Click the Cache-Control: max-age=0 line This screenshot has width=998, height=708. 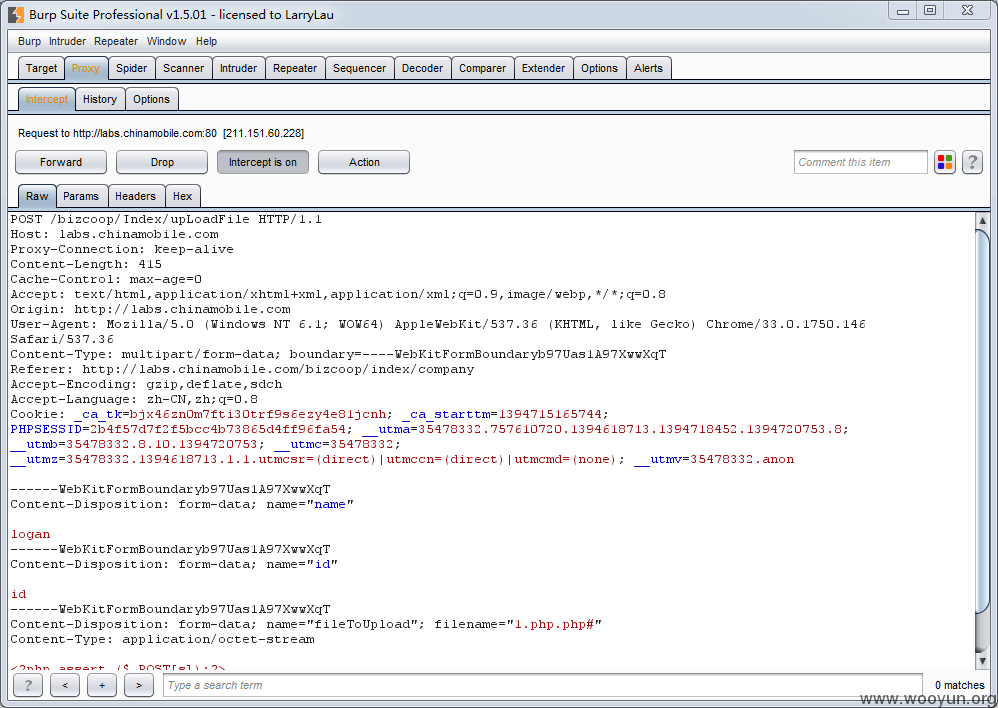click(x=106, y=280)
